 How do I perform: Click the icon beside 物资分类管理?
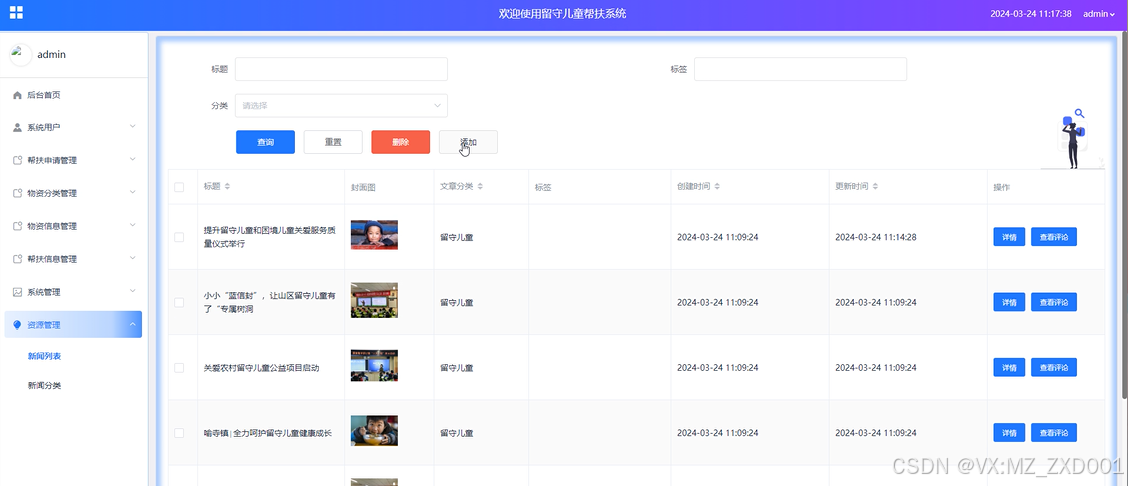click(x=17, y=193)
